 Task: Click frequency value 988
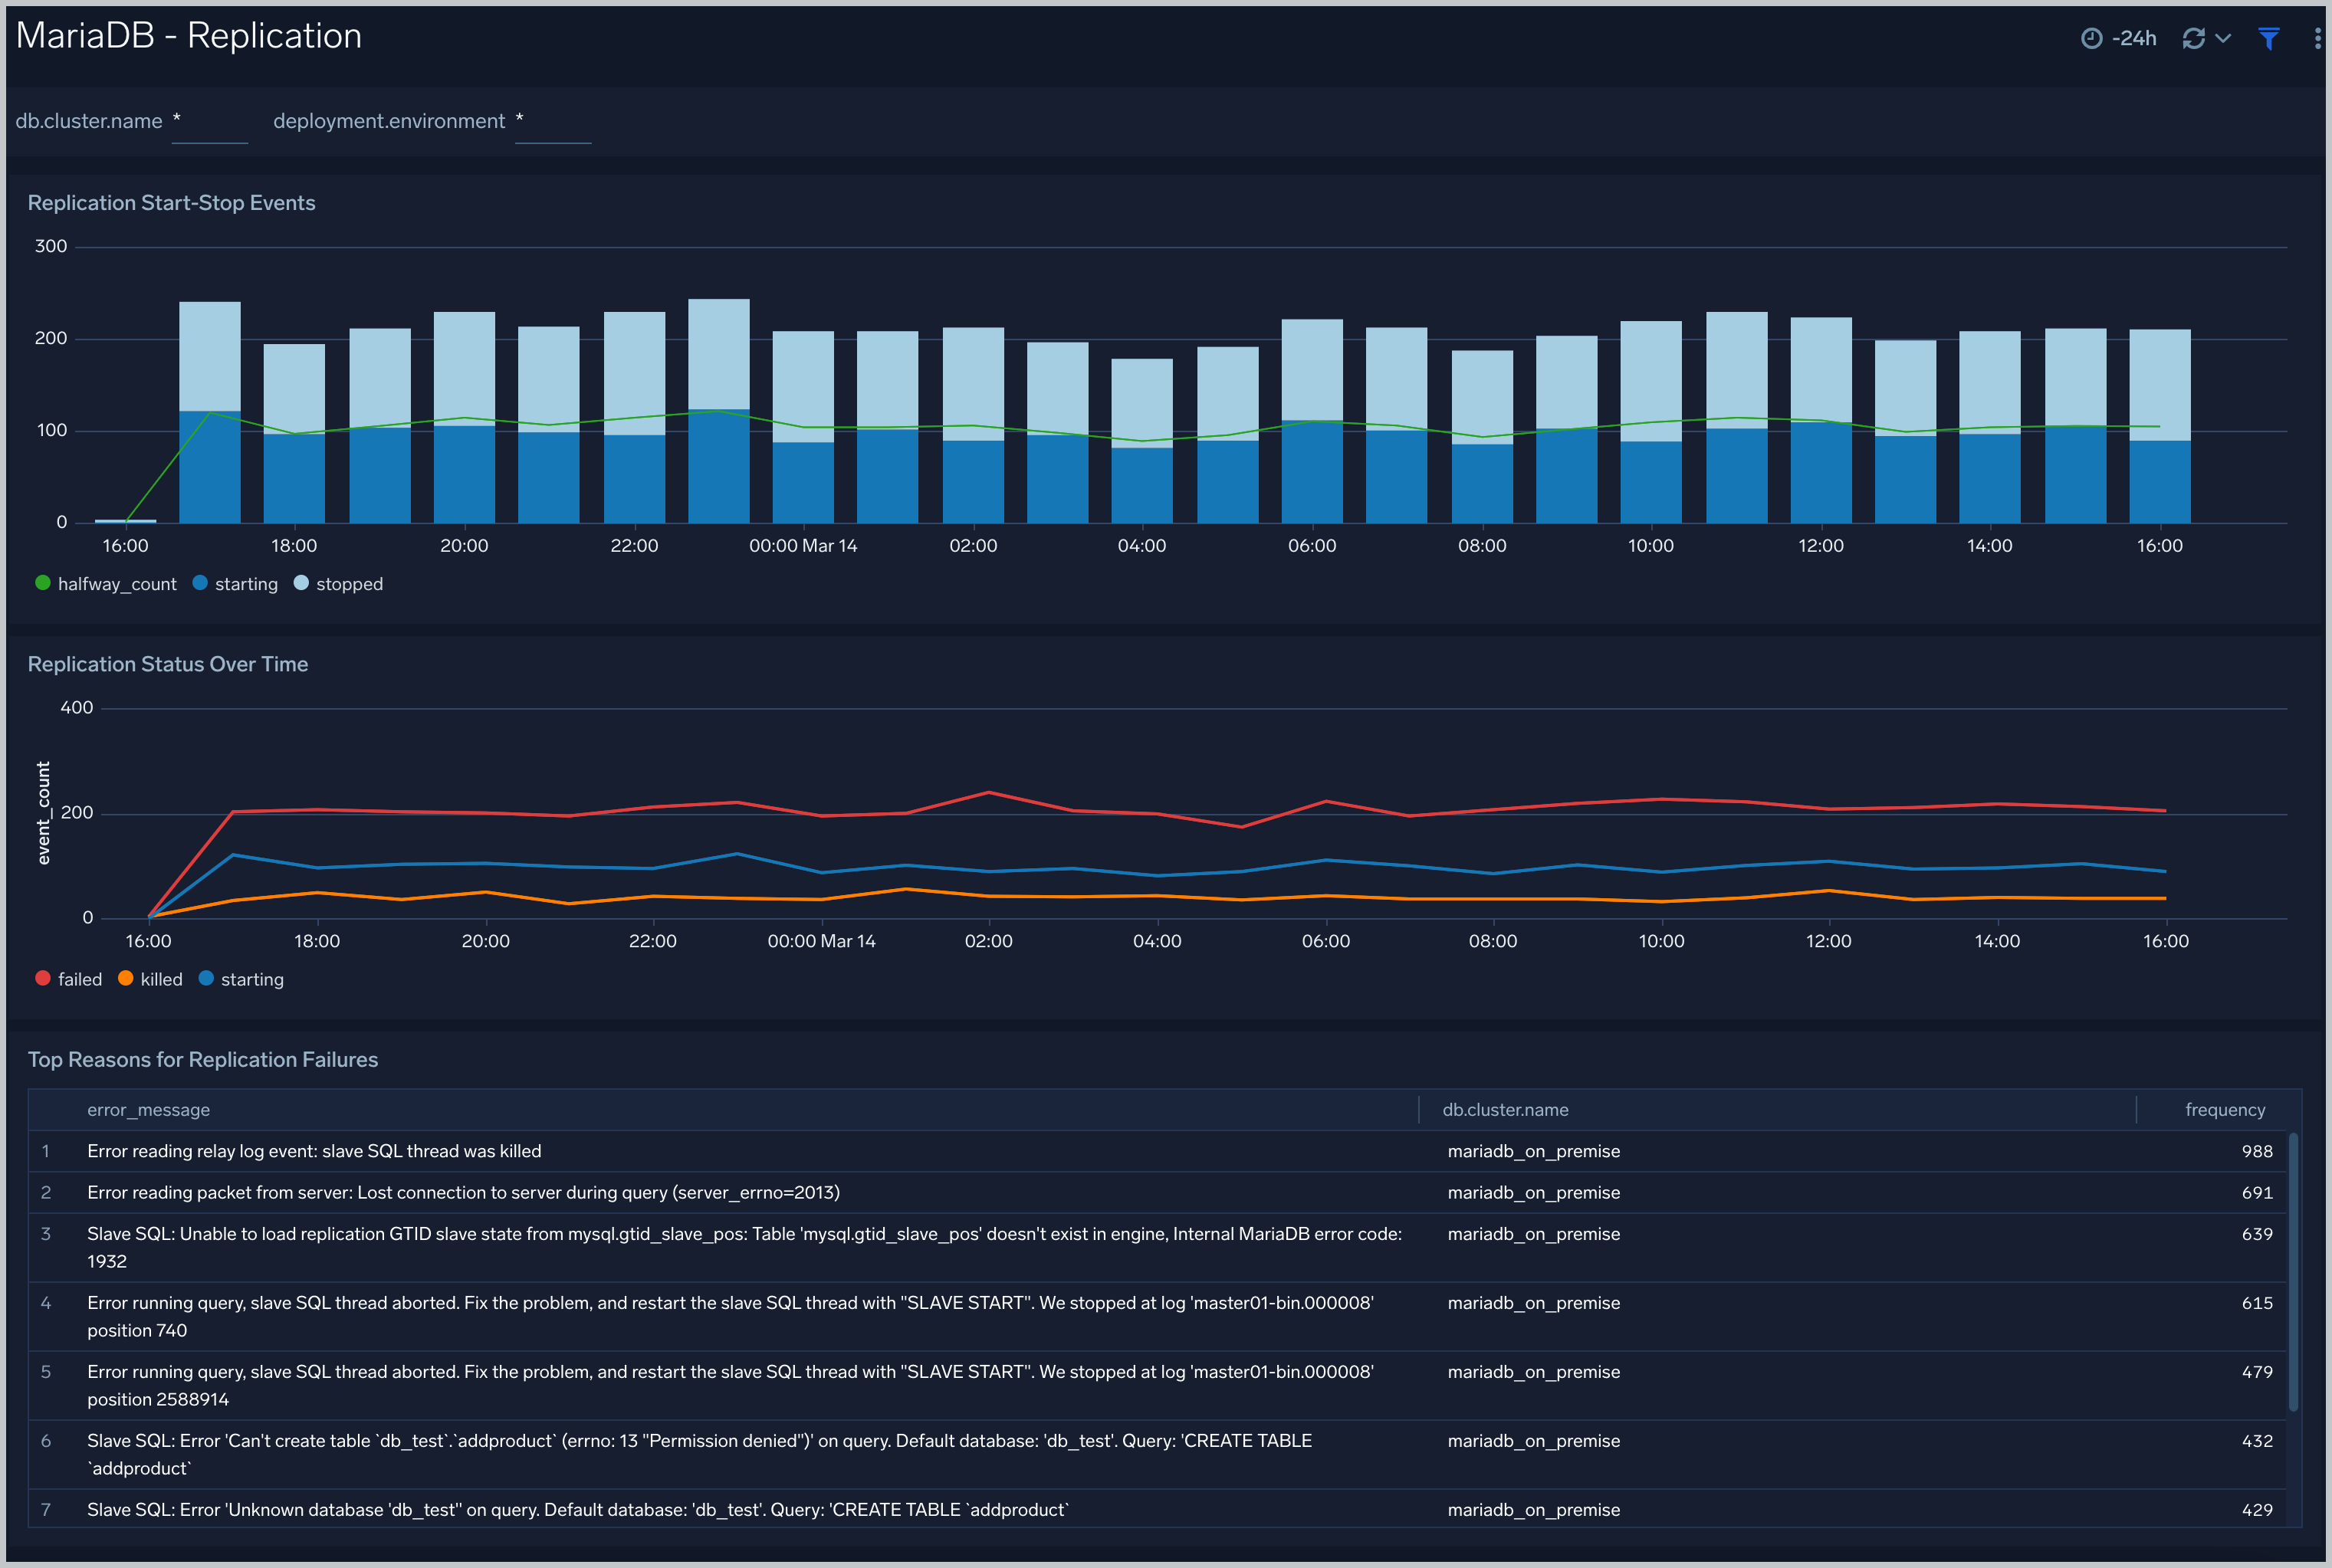pos(2257,1151)
